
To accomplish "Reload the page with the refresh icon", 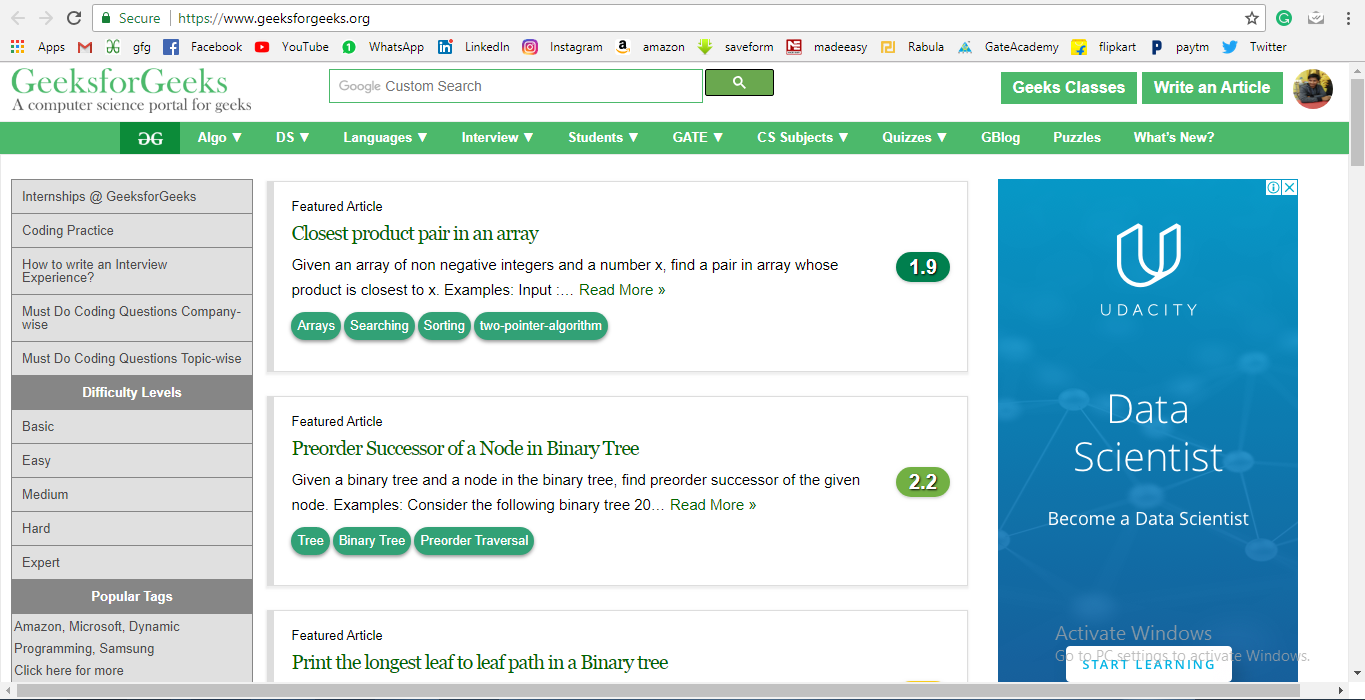I will tap(74, 18).
